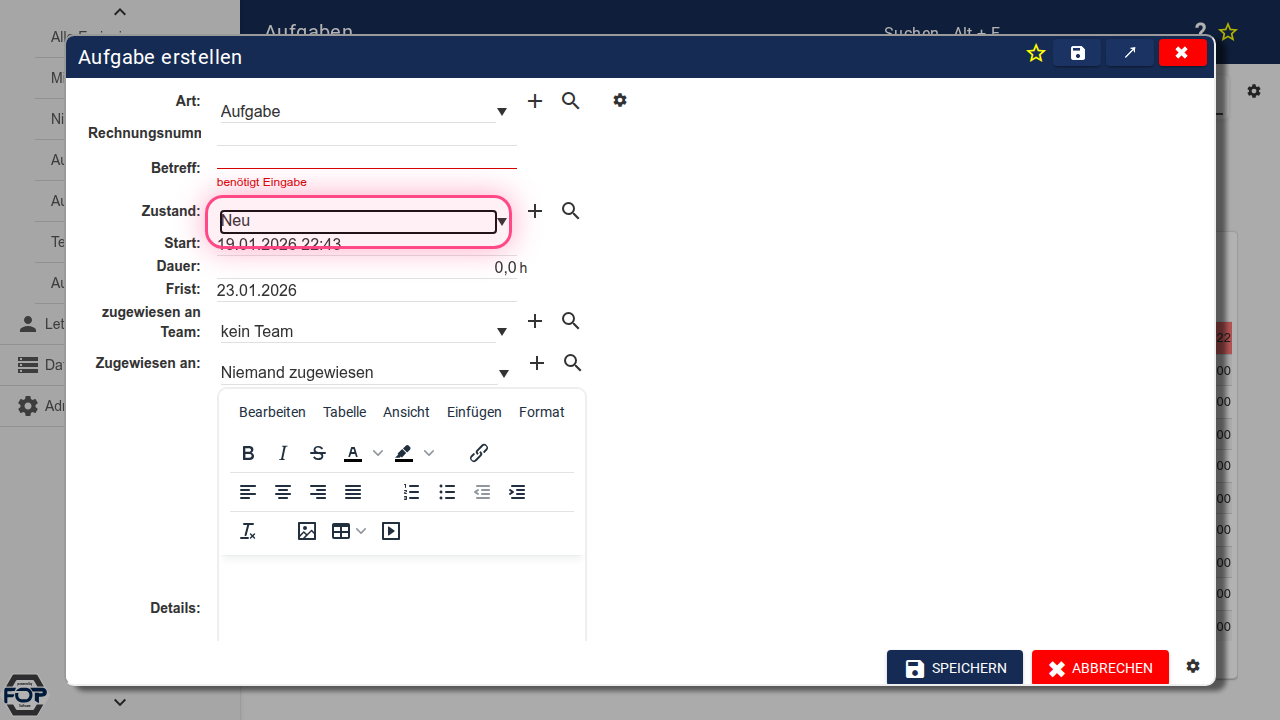
Task: Toggle bulleted list formatting
Action: tap(447, 492)
